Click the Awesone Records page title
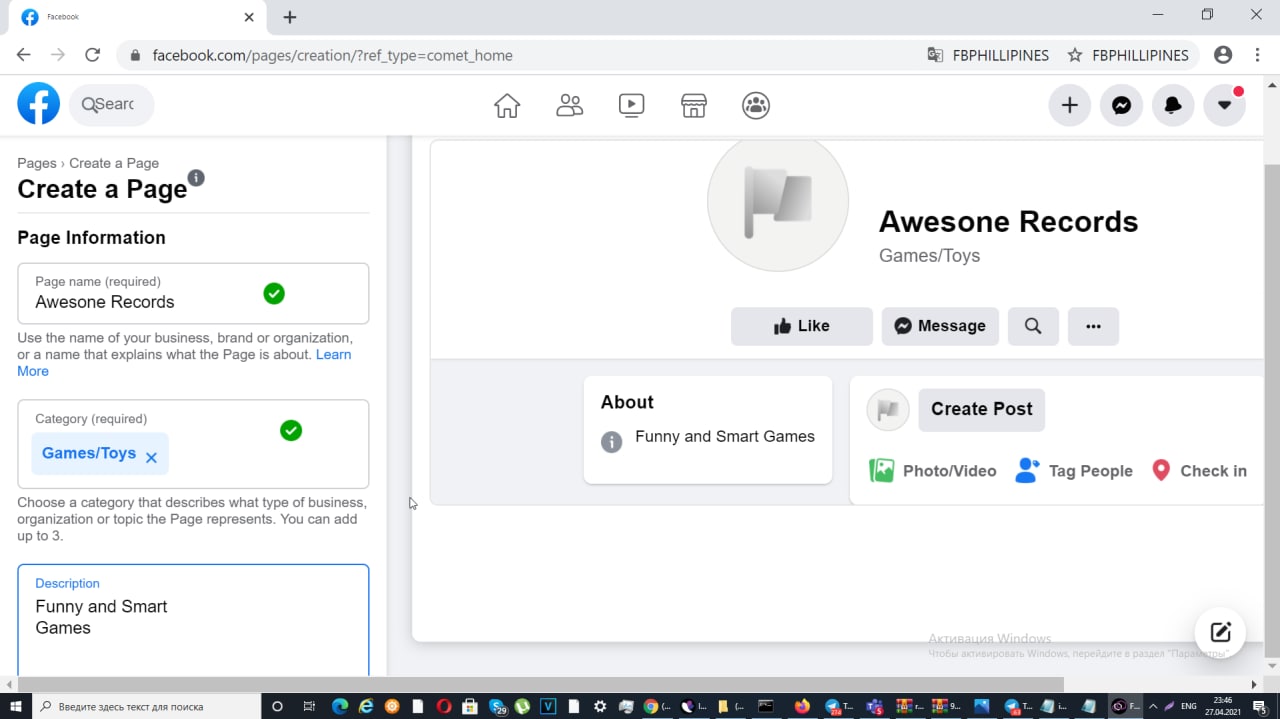This screenshot has width=1280, height=719. tap(1008, 221)
